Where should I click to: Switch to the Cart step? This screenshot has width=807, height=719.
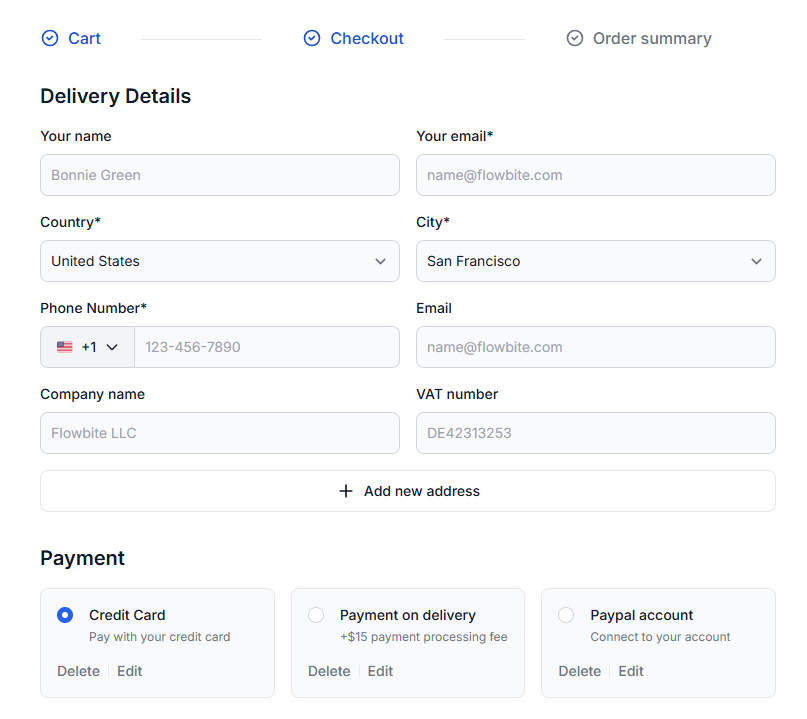tap(84, 38)
